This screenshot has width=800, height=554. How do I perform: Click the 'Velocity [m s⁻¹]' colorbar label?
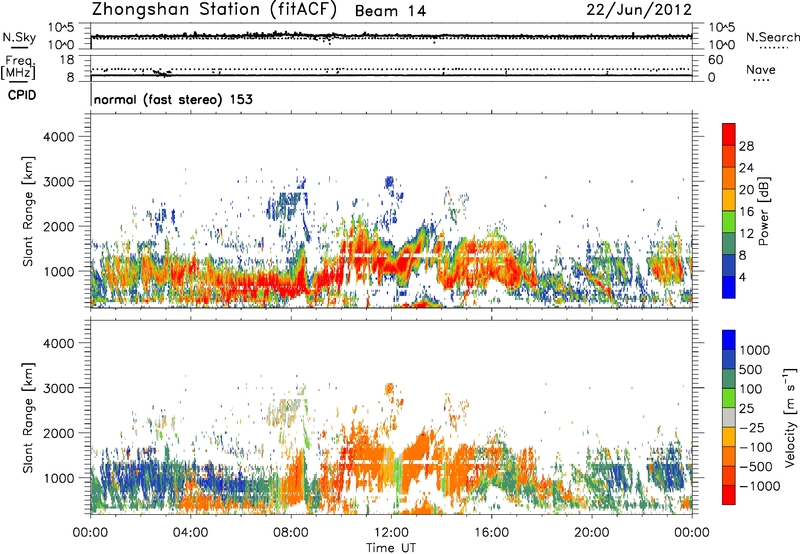[790, 417]
